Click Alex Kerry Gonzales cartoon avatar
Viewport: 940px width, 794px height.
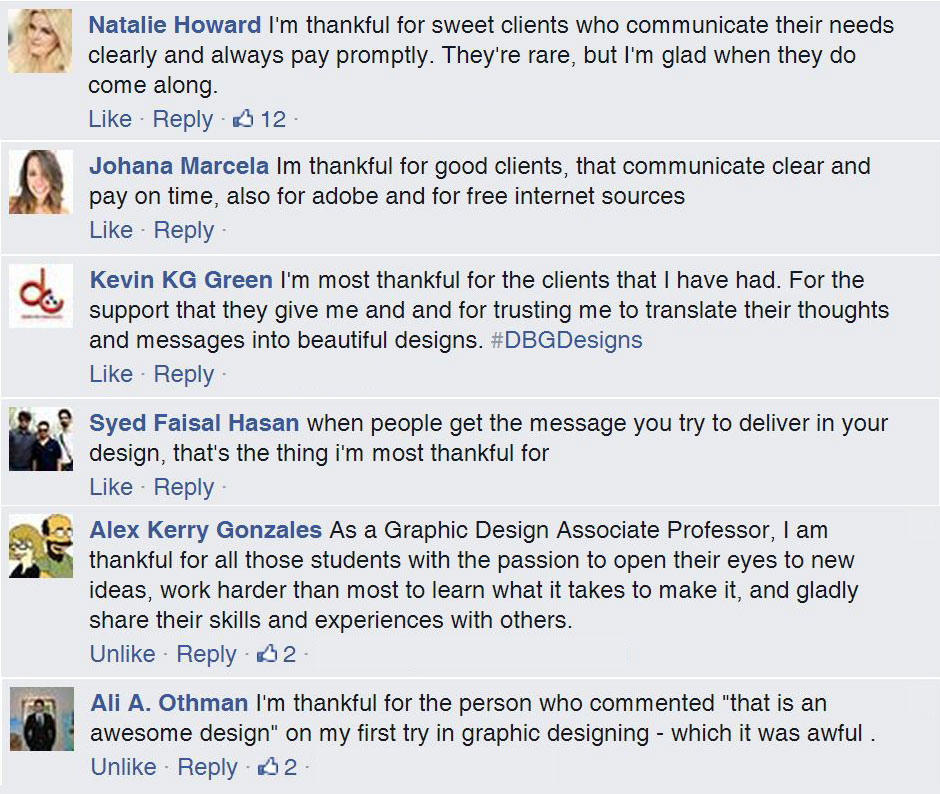pos(41,546)
